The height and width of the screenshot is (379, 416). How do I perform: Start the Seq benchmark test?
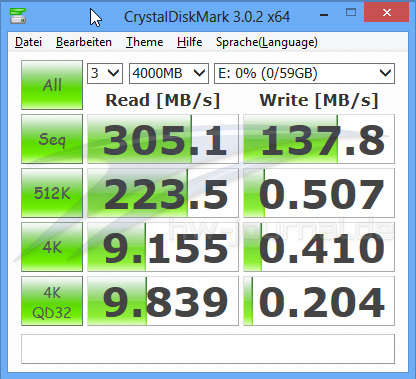52,139
